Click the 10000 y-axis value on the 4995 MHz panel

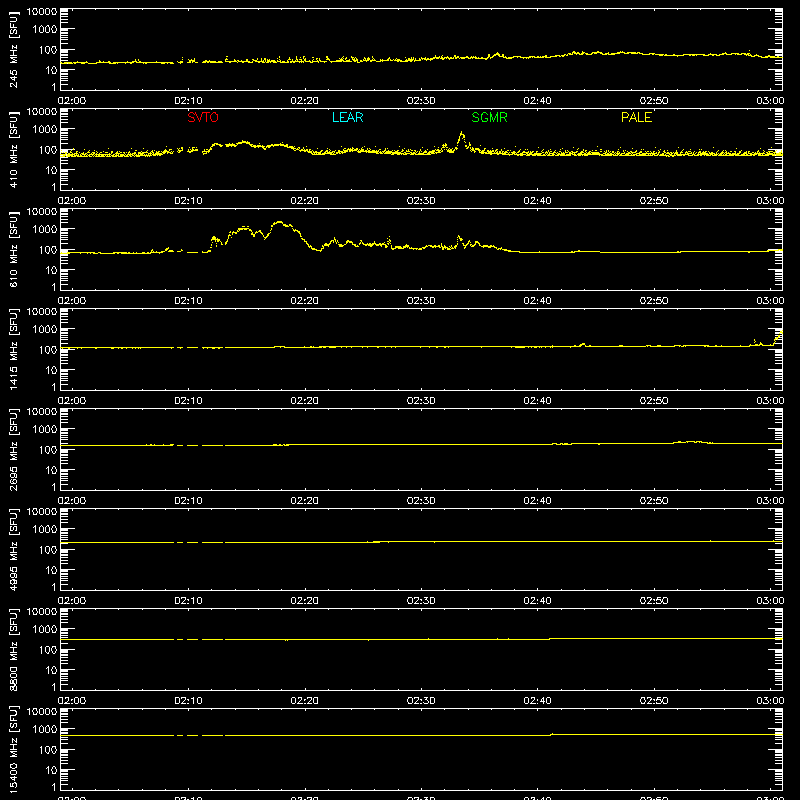(42, 512)
